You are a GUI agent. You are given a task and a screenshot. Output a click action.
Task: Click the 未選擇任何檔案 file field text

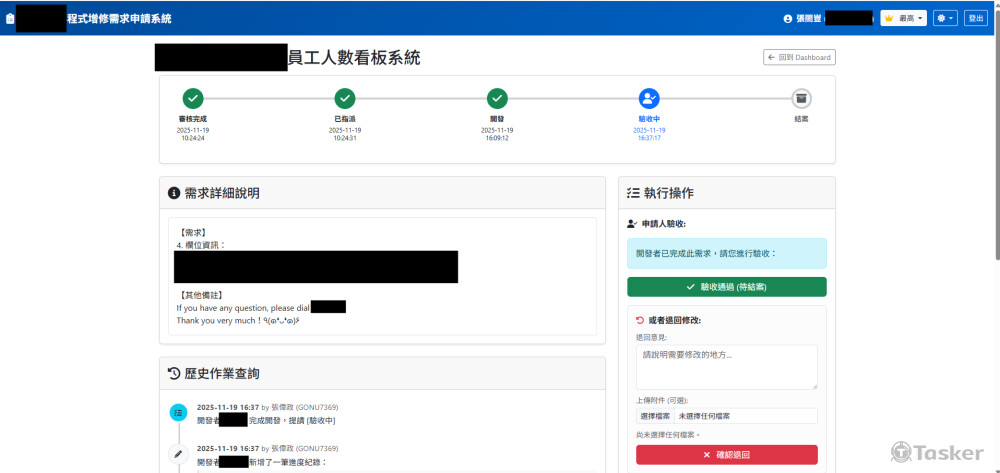(705, 416)
